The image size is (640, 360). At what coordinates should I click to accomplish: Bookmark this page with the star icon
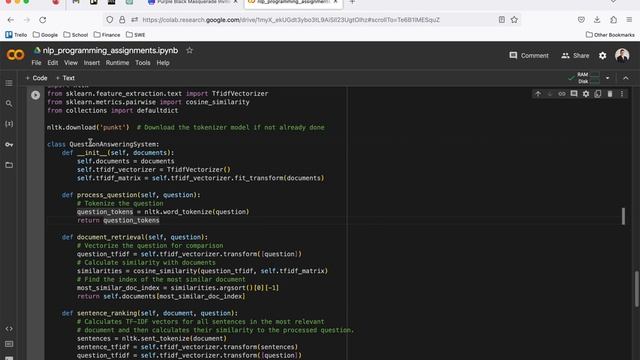click(x=514, y=20)
